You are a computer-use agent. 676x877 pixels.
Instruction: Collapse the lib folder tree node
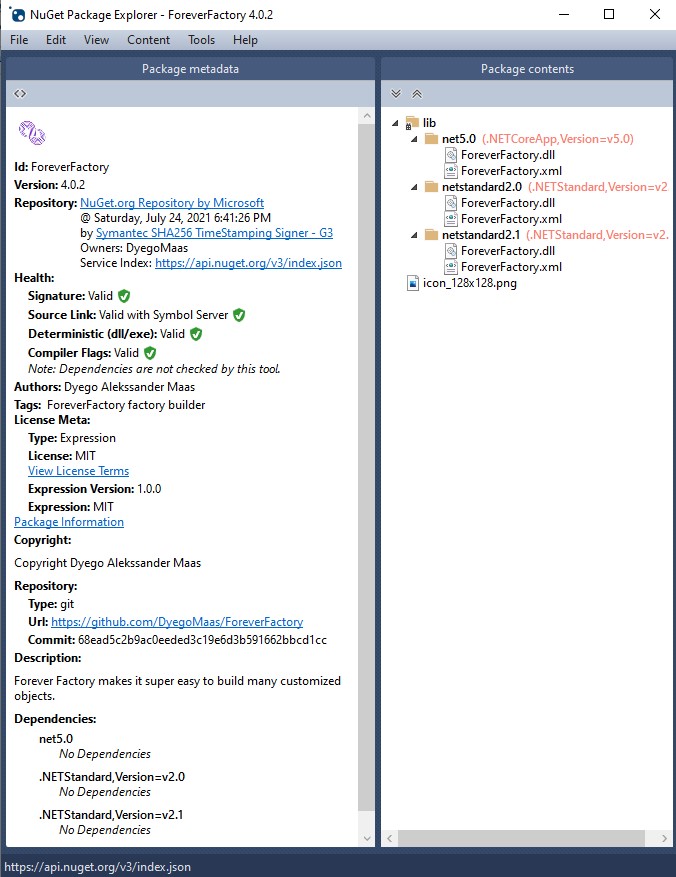[395, 122]
